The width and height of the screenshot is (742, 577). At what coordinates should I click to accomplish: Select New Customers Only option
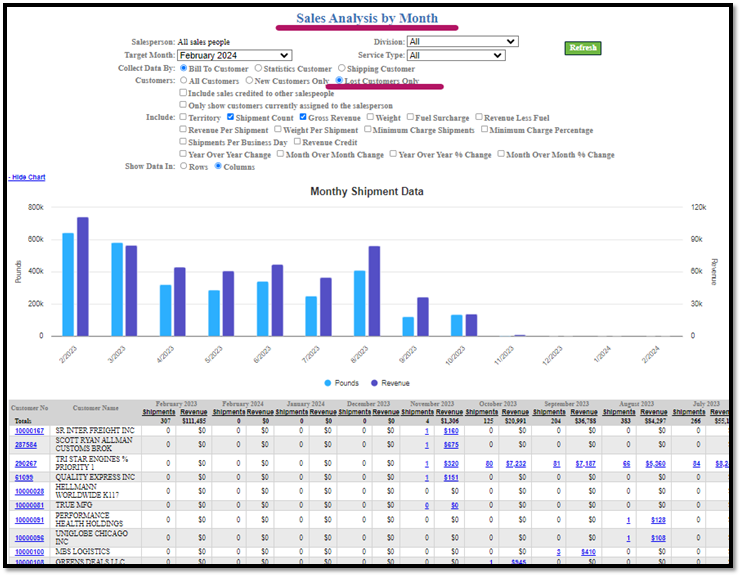coord(250,80)
